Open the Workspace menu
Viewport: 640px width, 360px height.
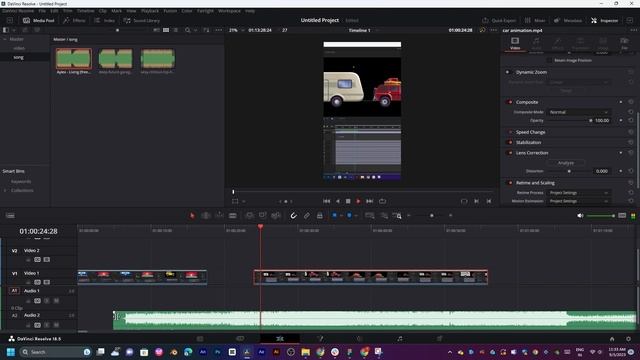coord(229,11)
